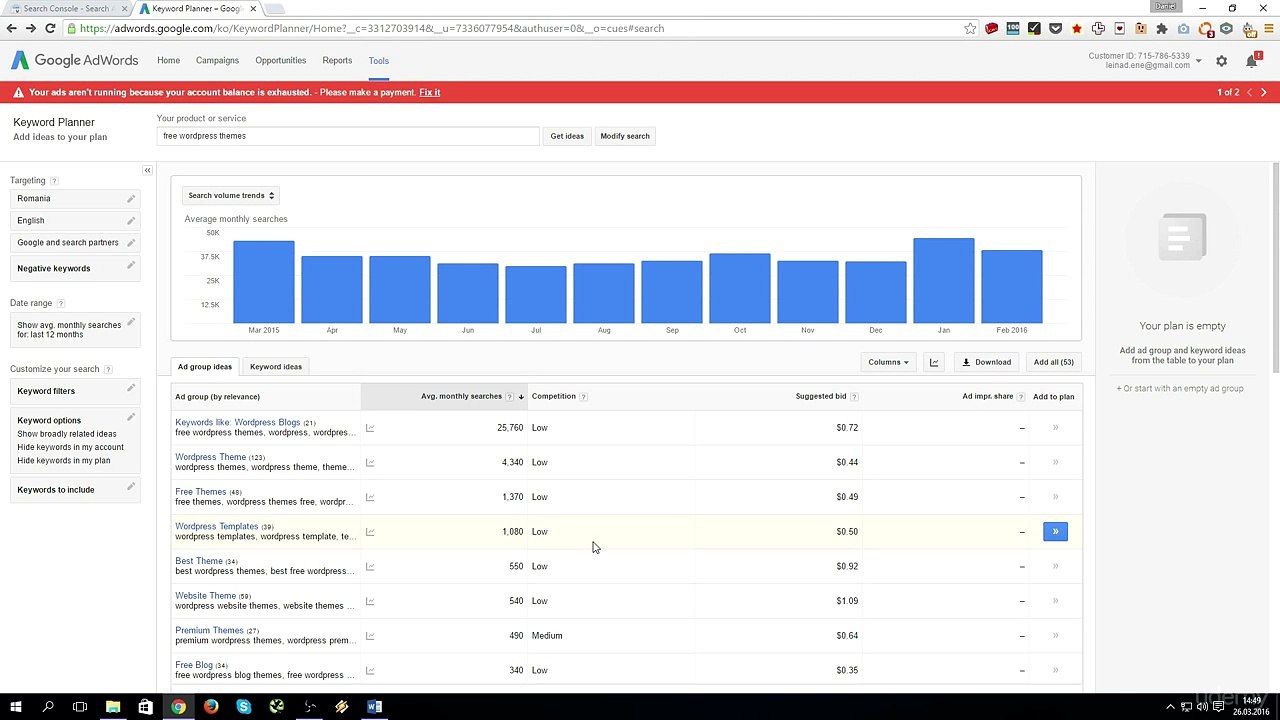Click Google AdWords logo
Viewport: 1280px width, 720px height.
(x=75, y=61)
